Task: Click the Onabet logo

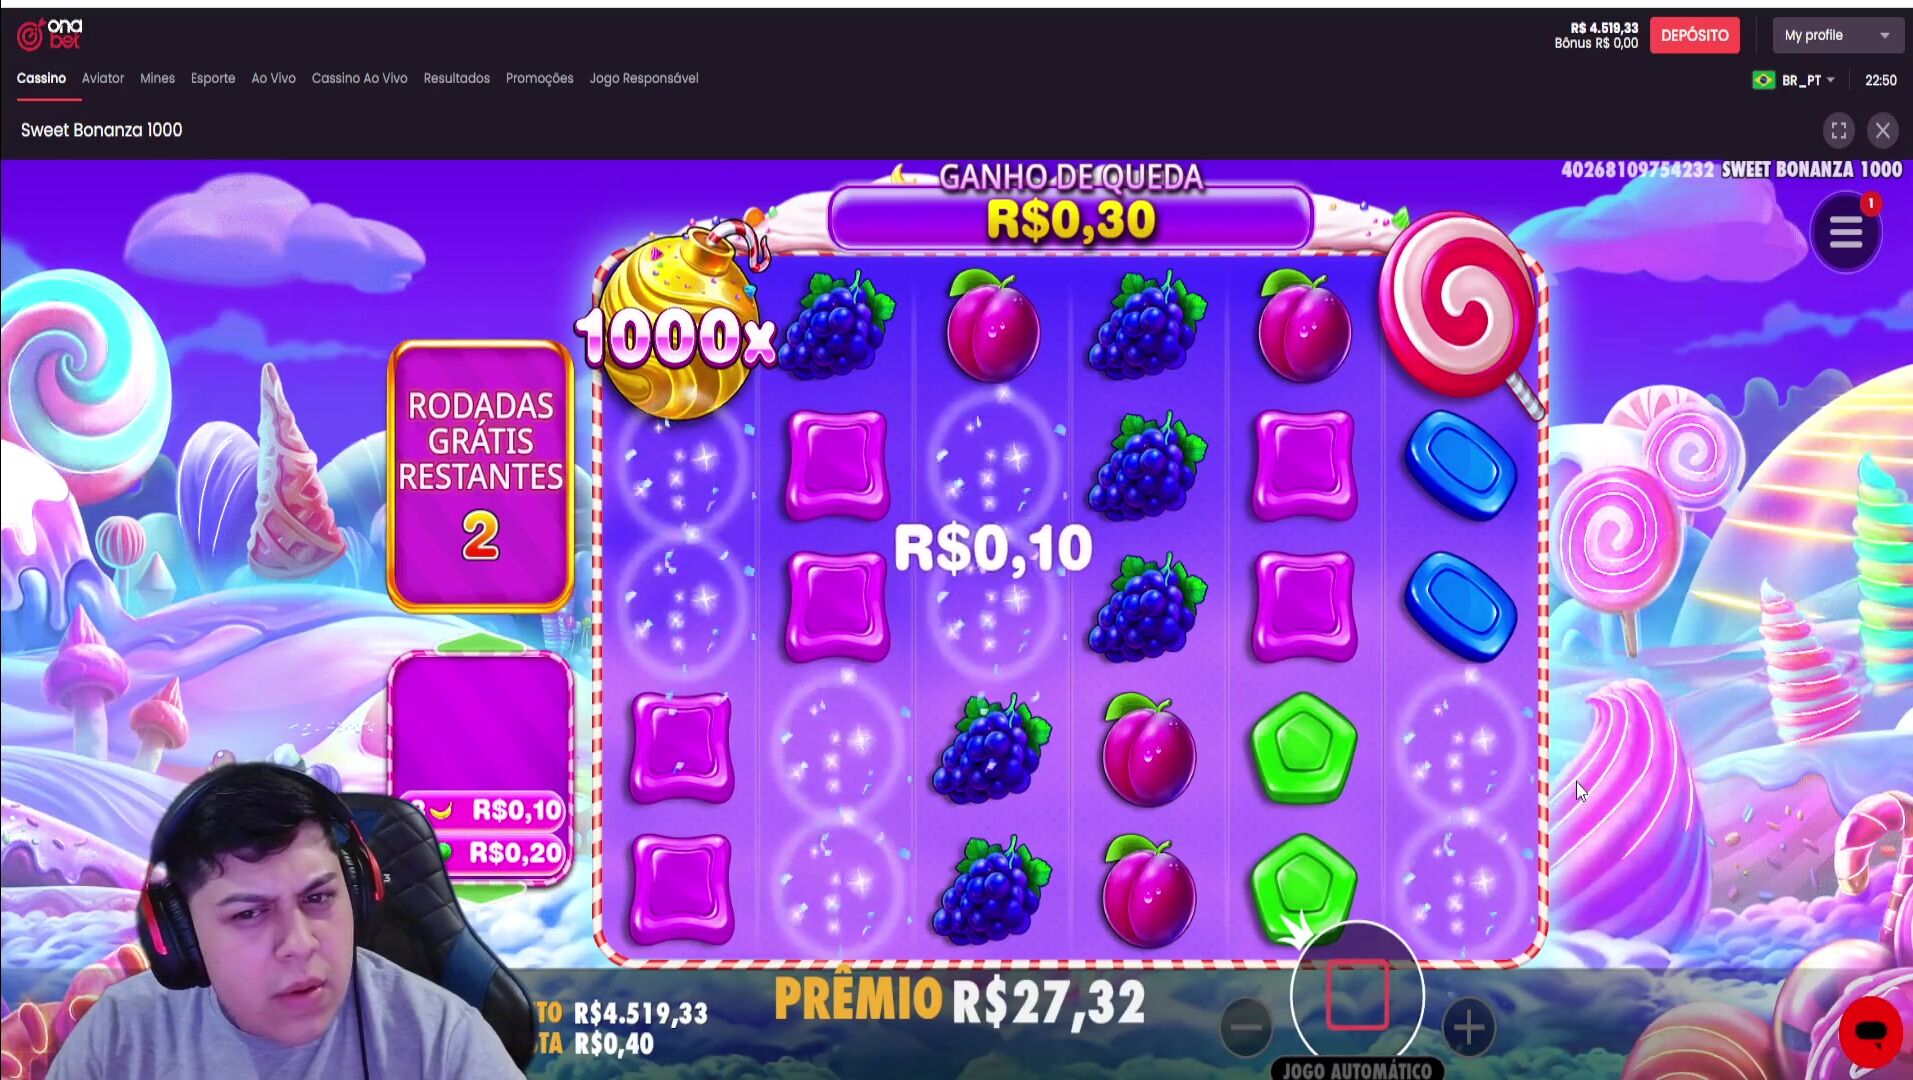Action: point(50,35)
